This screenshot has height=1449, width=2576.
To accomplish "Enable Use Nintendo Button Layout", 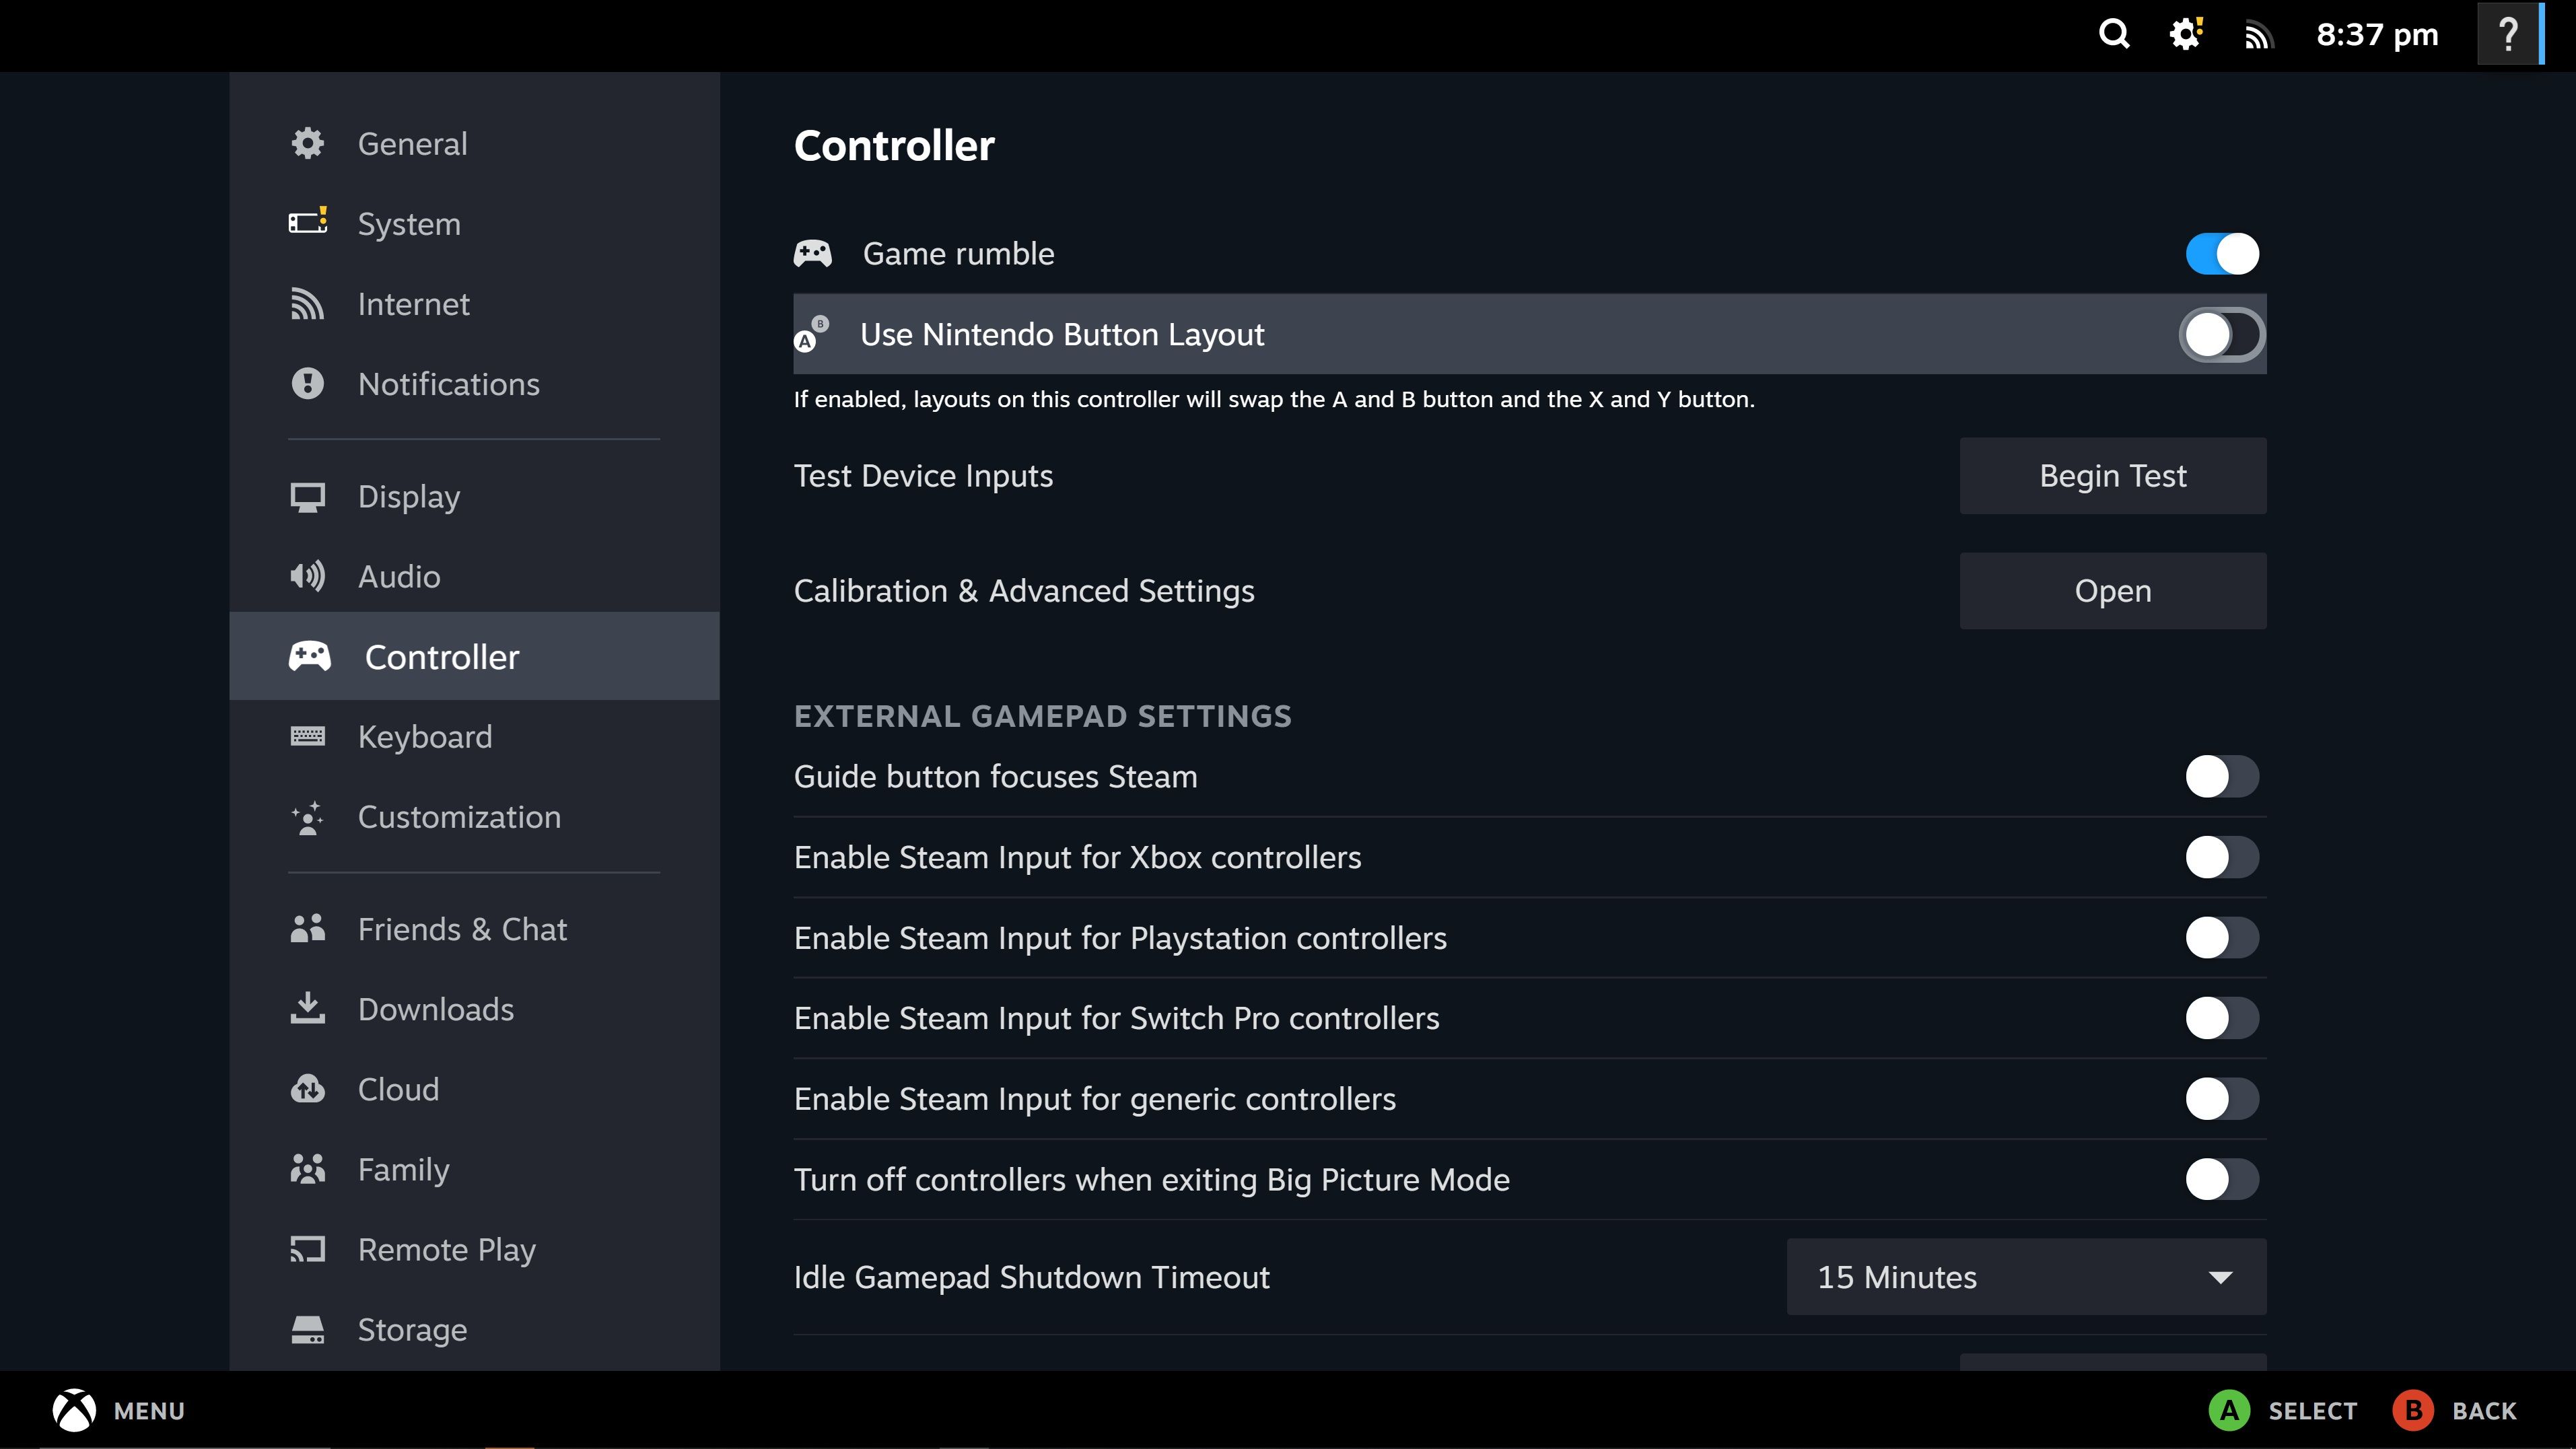I will pyautogui.click(x=2221, y=335).
